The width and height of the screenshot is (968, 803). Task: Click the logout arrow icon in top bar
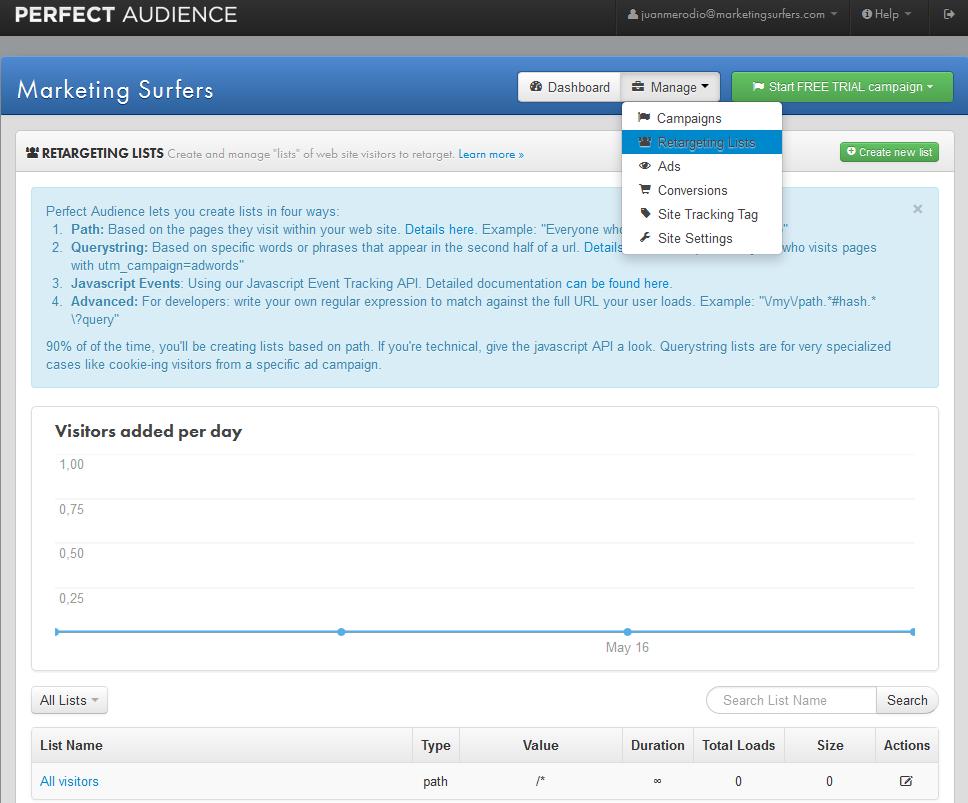949,14
